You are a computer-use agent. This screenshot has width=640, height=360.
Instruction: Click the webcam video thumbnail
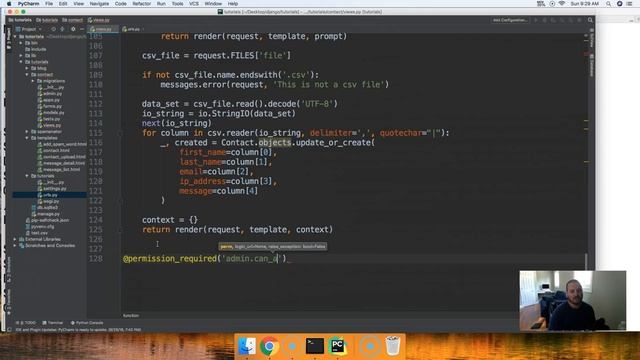573,300
